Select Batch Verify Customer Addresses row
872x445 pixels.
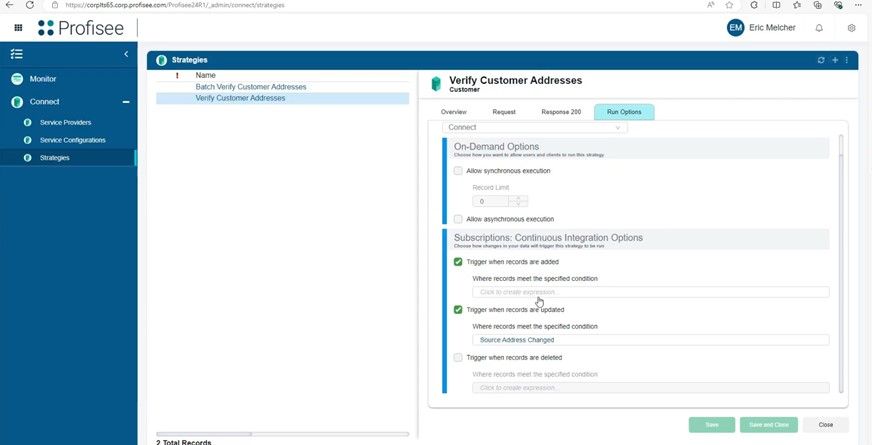pos(283,87)
